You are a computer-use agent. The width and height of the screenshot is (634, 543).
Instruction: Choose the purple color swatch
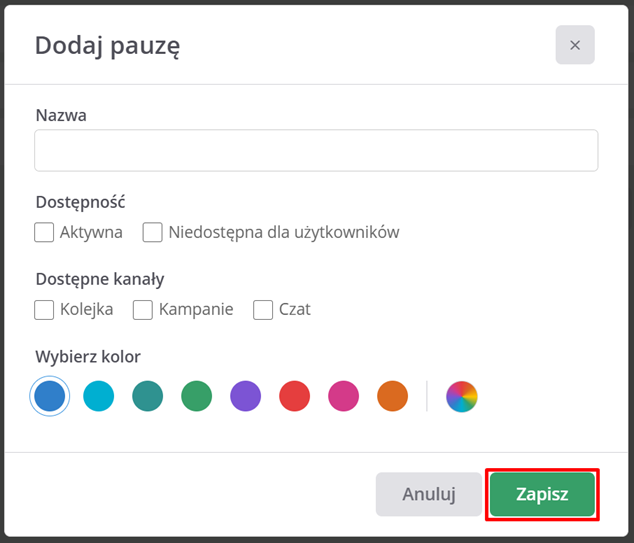point(246,396)
